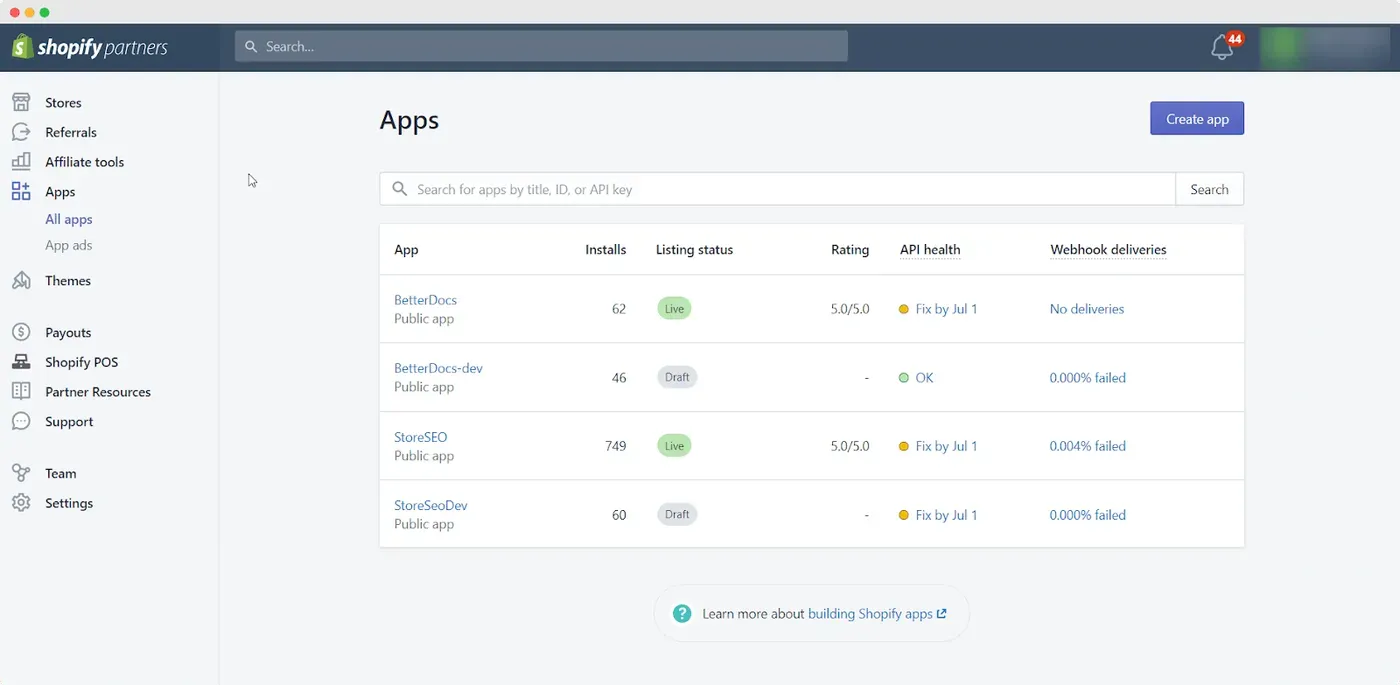This screenshot has width=1400, height=685.
Task: Click the Themes brush icon
Action: [21, 280]
